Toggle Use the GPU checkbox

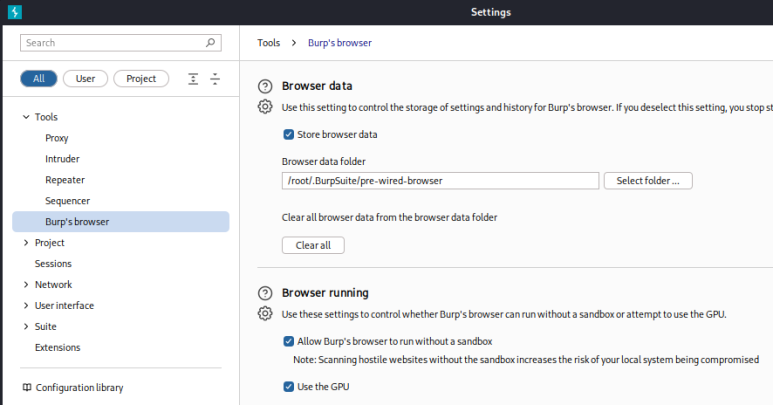coord(289,387)
